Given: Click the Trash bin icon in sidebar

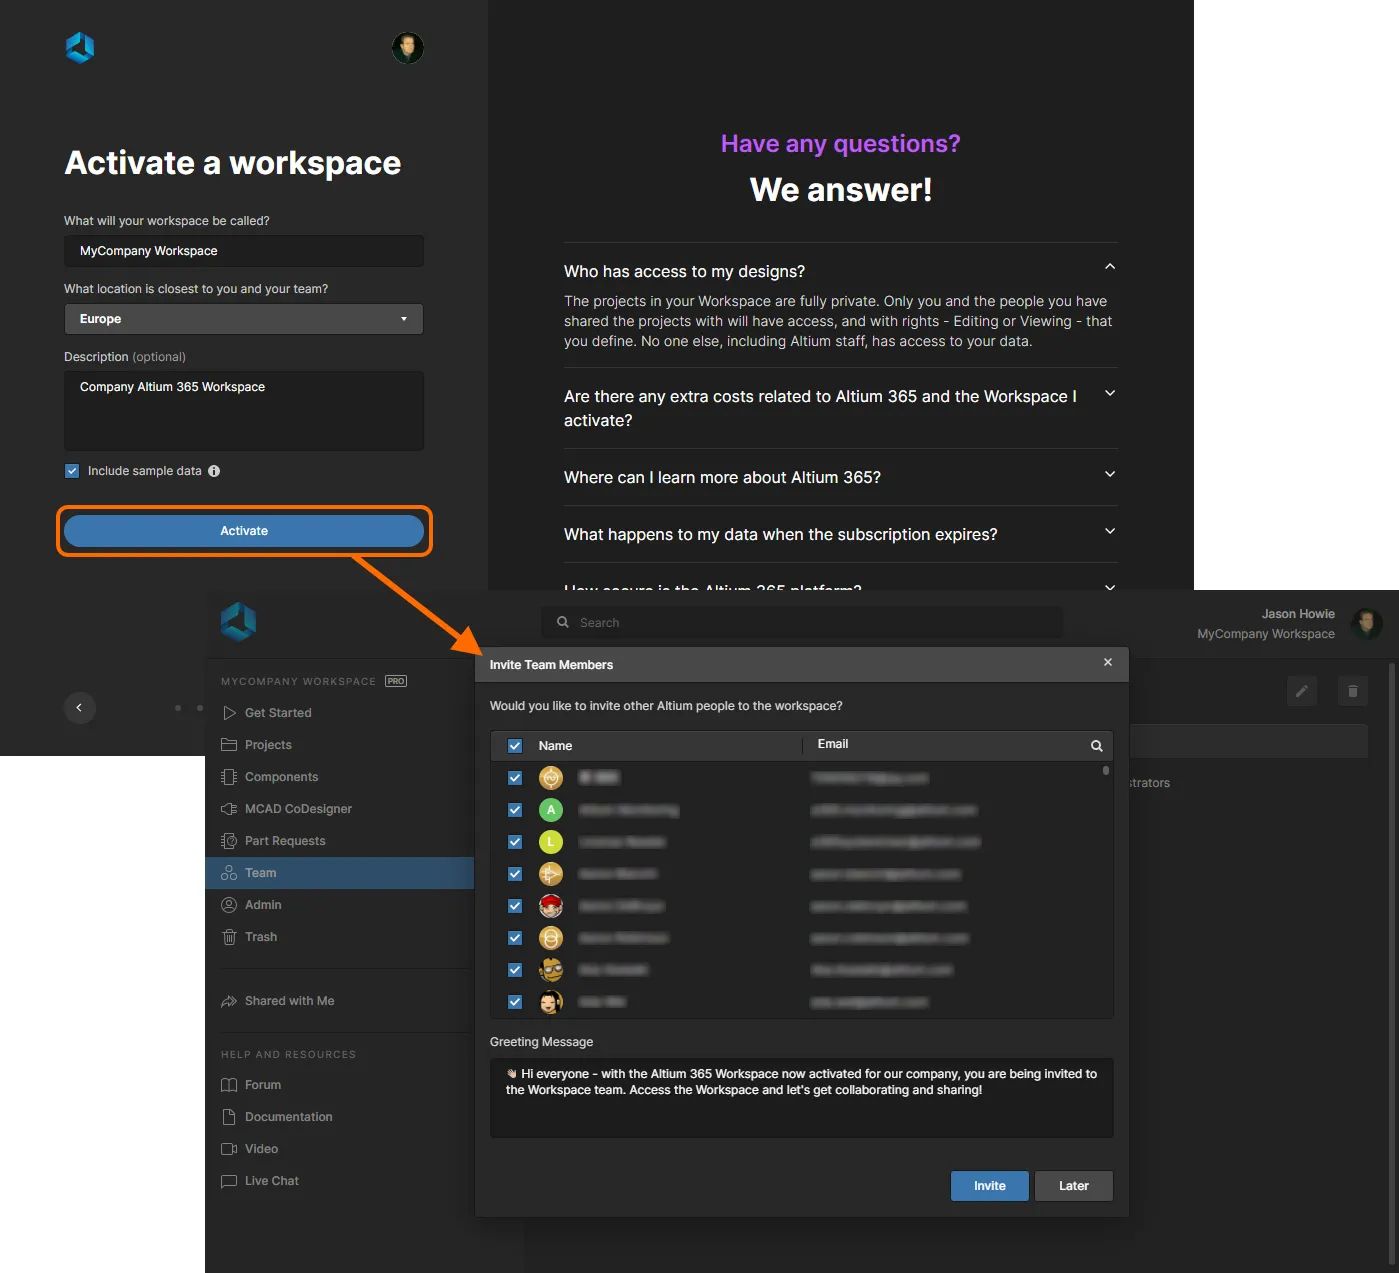Looking at the screenshot, I should point(229,937).
